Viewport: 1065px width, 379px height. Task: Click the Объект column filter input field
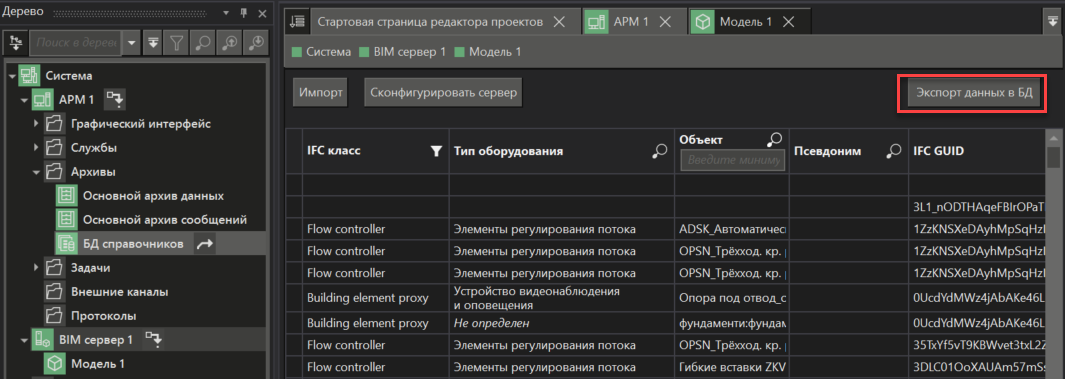pos(733,160)
